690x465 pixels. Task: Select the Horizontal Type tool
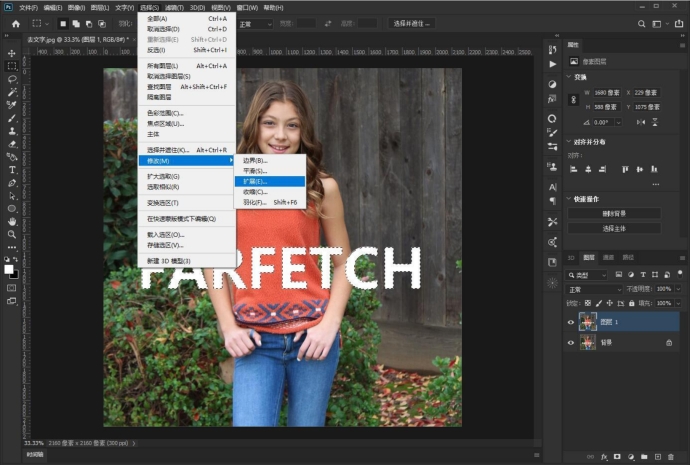(12, 170)
